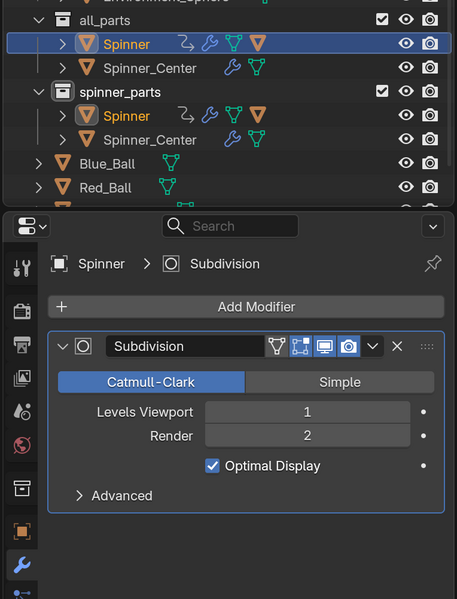Screen dimensions: 457x599
Task: Click animate dot beside Levels Viewport
Action: click(x=423, y=412)
